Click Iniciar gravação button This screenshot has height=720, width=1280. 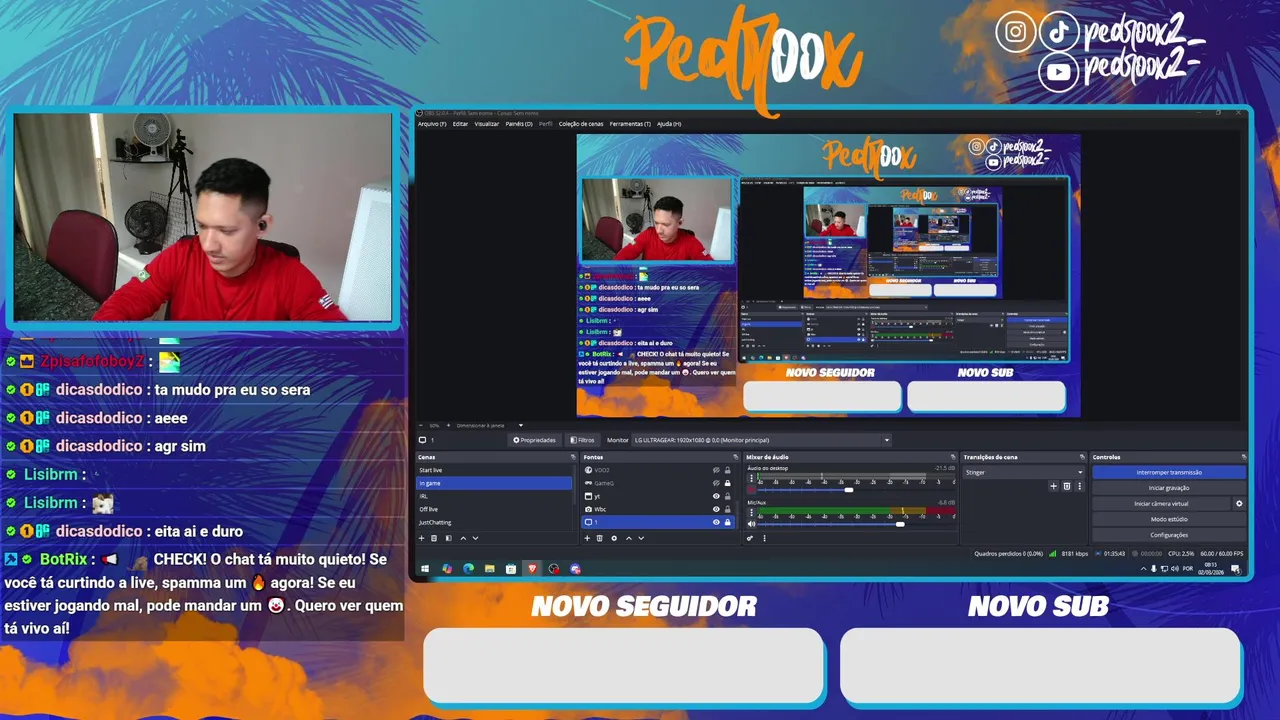[1169, 488]
